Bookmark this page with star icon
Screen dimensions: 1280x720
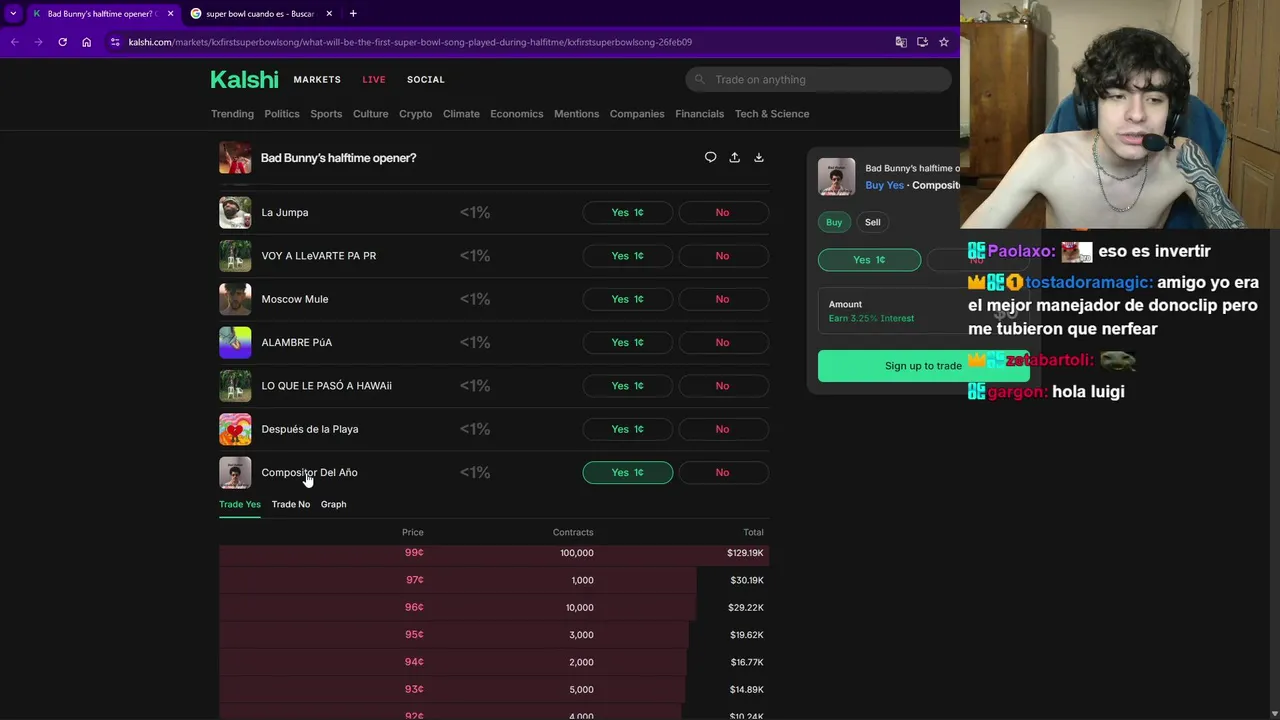pyautogui.click(x=943, y=42)
